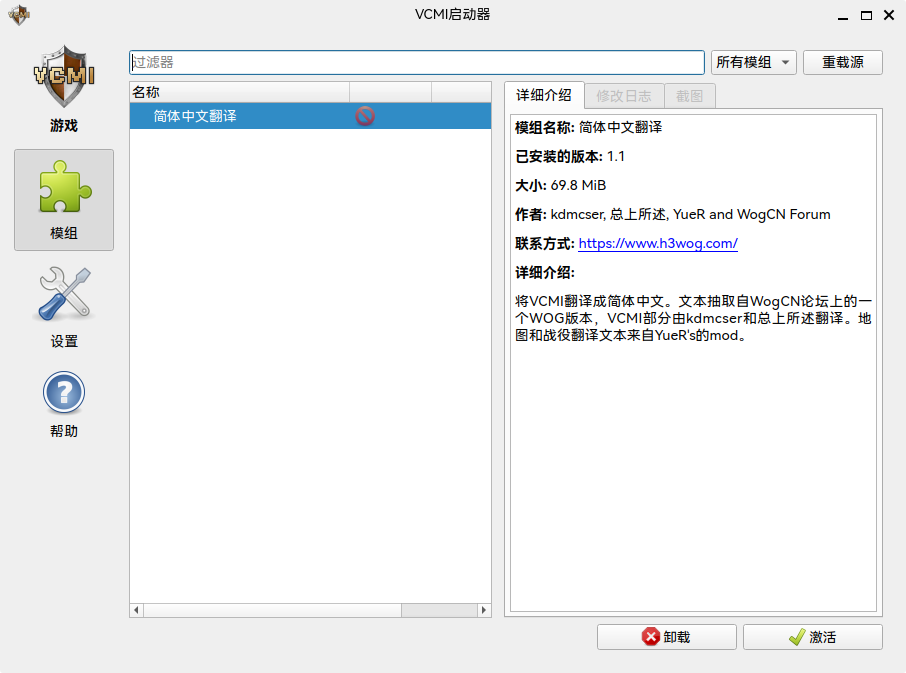The image size is (906, 673).
Task: Select the 简体中文翻译 mod row
Action: coord(310,116)
